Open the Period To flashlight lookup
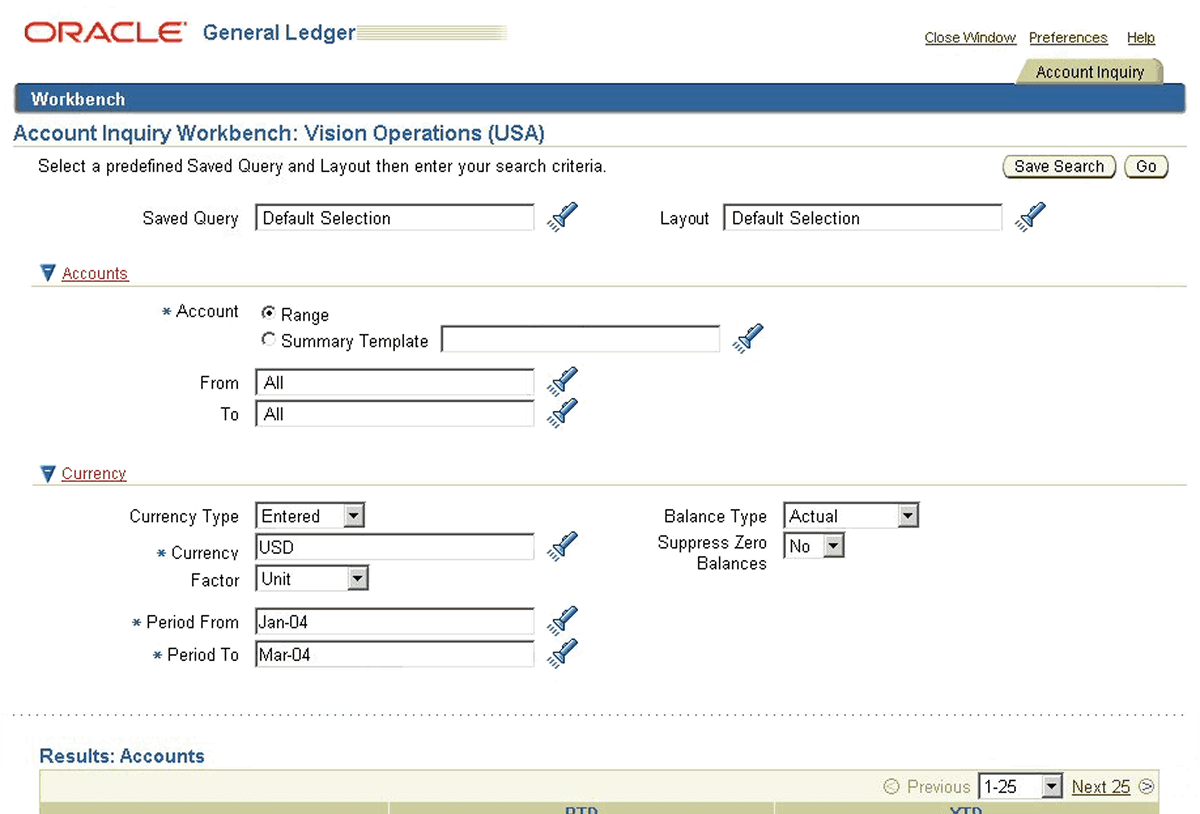 coord(561,653)
